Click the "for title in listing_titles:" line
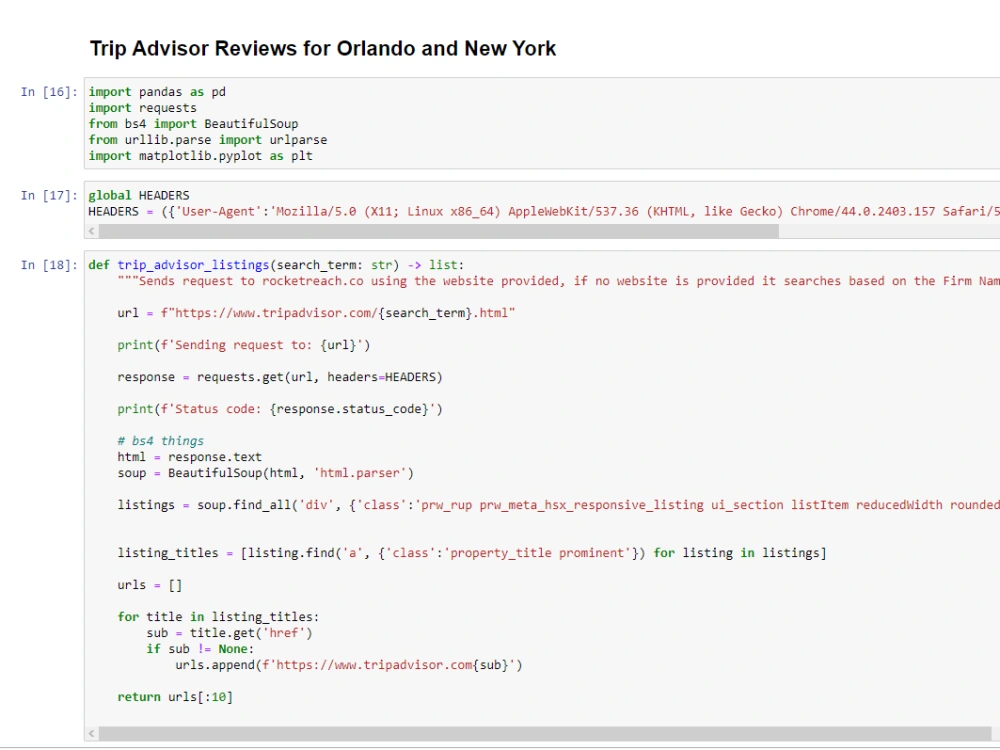Image resolution: width=1000 pixels, height=750 pixels. point(218,617)
